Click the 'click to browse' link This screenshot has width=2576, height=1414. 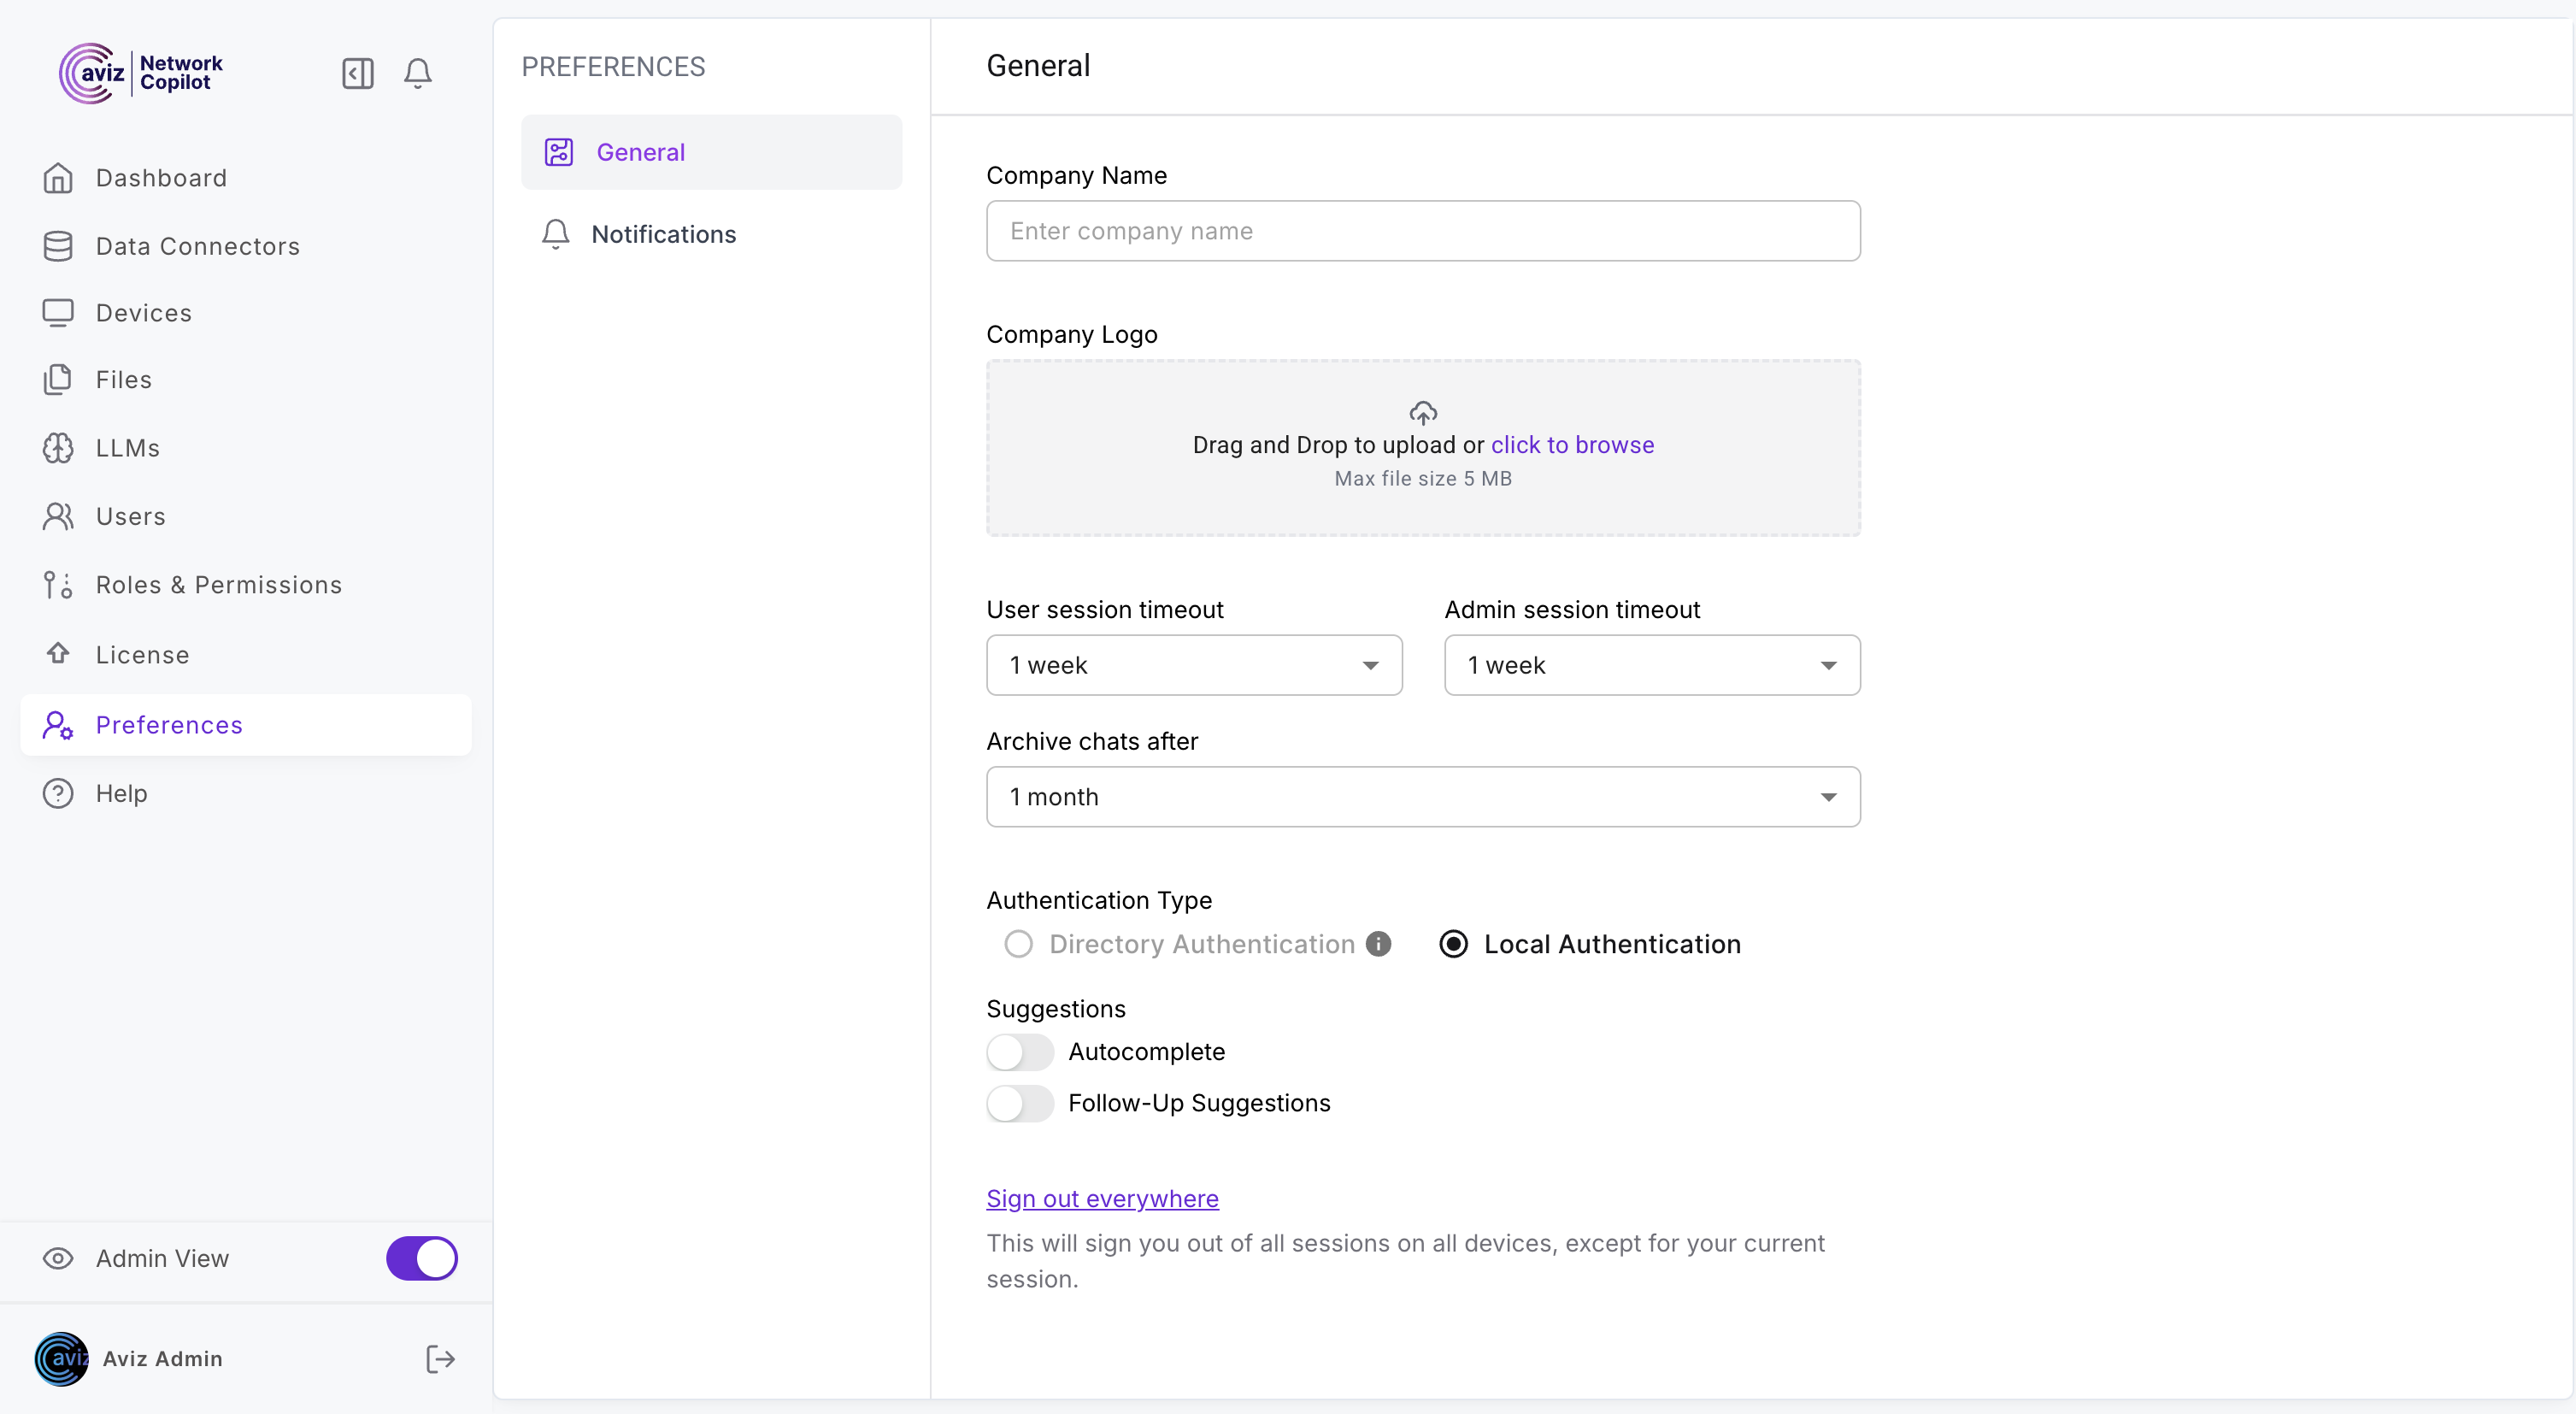click(1572, 445)
